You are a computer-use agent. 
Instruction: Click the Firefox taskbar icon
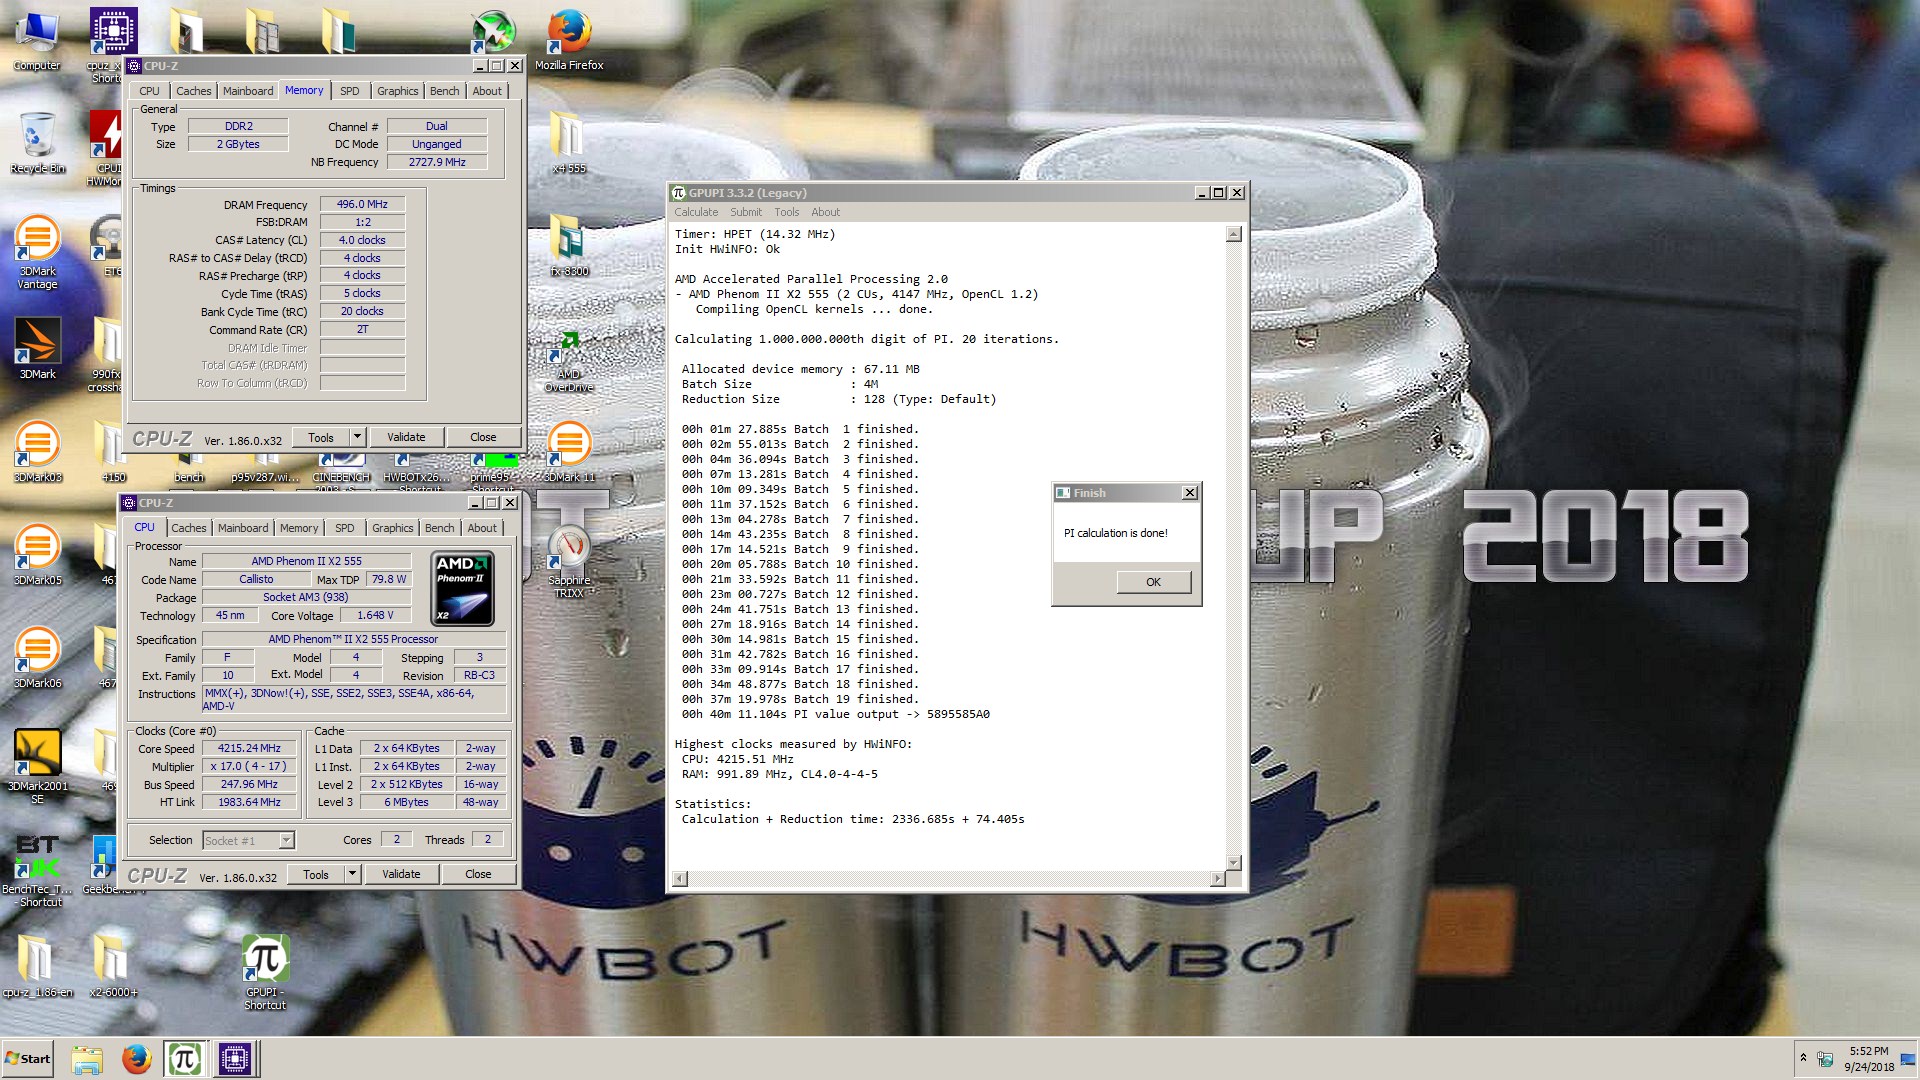(x=136, y=1059)
